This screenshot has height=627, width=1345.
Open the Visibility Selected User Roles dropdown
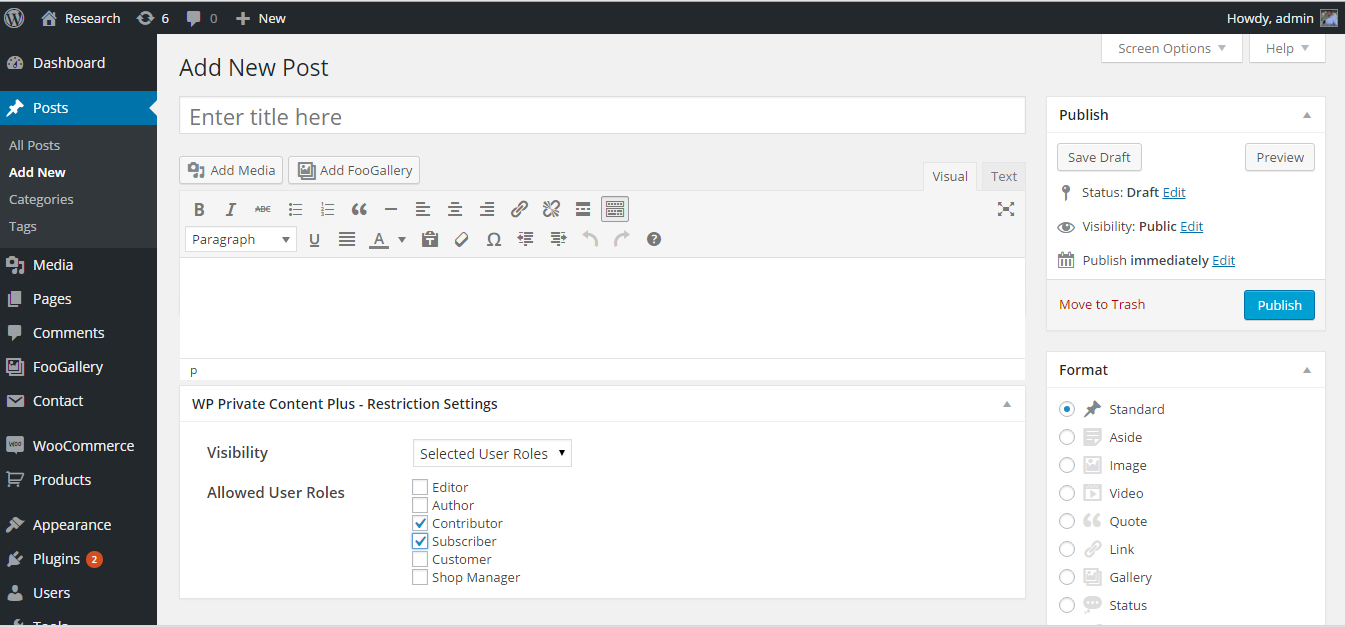(492, 453)
